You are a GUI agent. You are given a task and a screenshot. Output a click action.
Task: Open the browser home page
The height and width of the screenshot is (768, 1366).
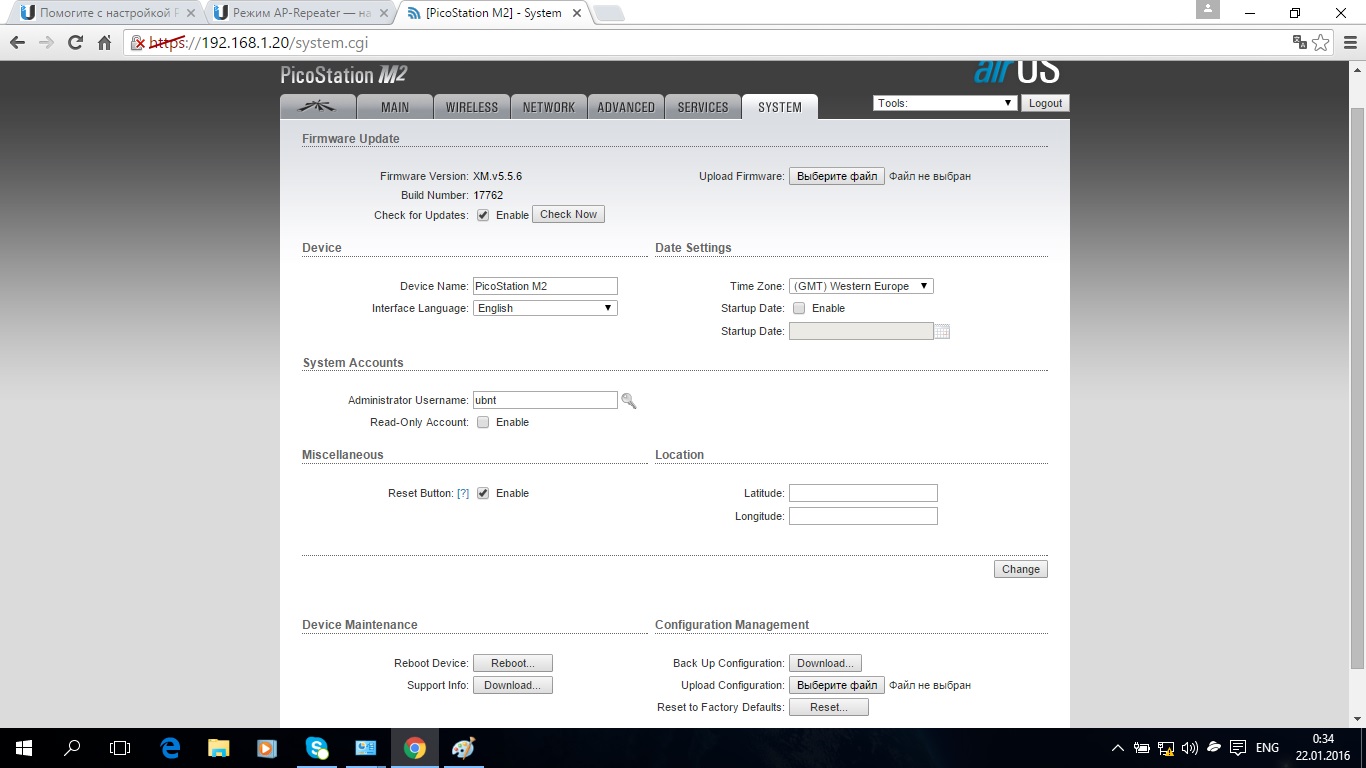point(104,43)
